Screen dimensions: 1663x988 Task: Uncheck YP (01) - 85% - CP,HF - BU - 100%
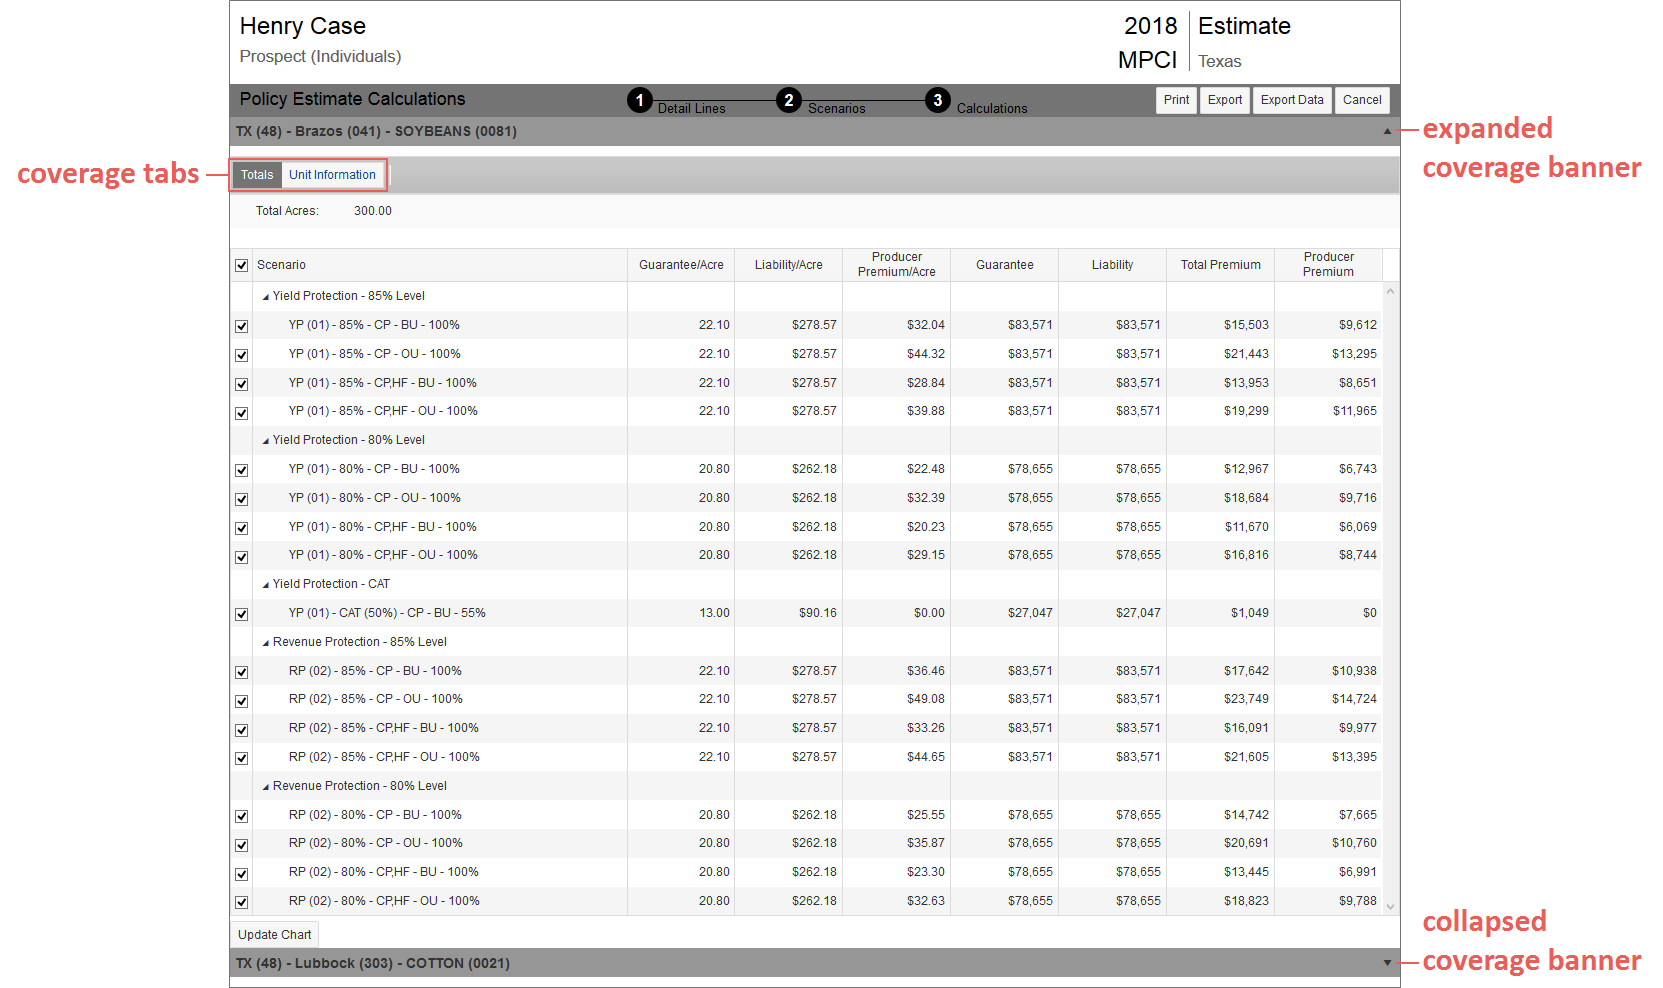point(241,384)
